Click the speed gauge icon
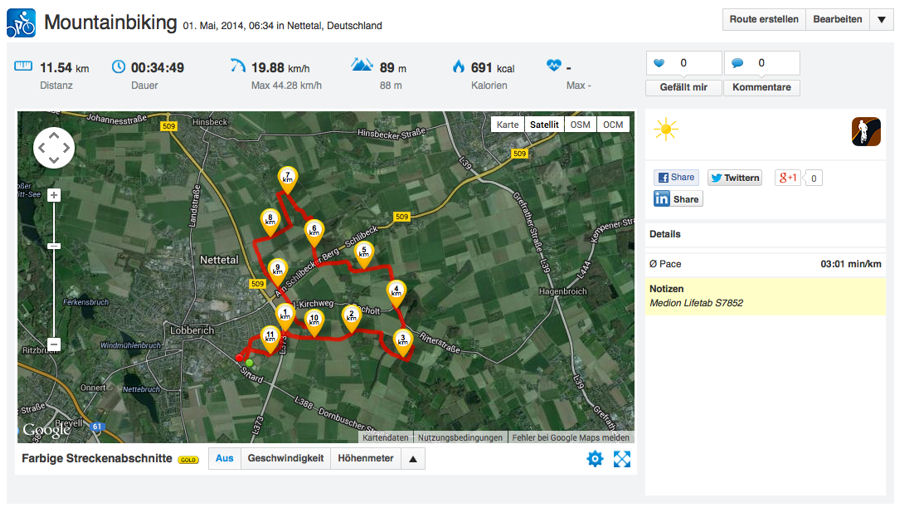Screen dimensions: 900x513 (x=238, y=65)
